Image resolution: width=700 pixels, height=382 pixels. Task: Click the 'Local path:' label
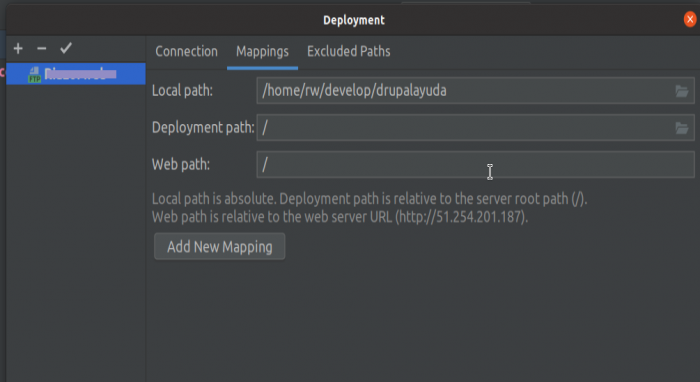[x=182, y=91]
